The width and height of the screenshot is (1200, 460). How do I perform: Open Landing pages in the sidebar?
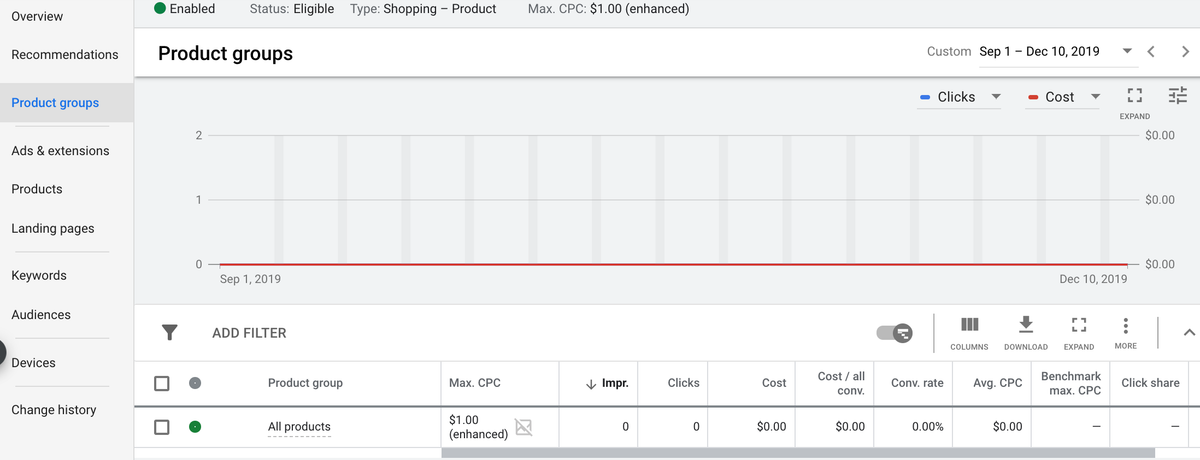click(53, 228)
